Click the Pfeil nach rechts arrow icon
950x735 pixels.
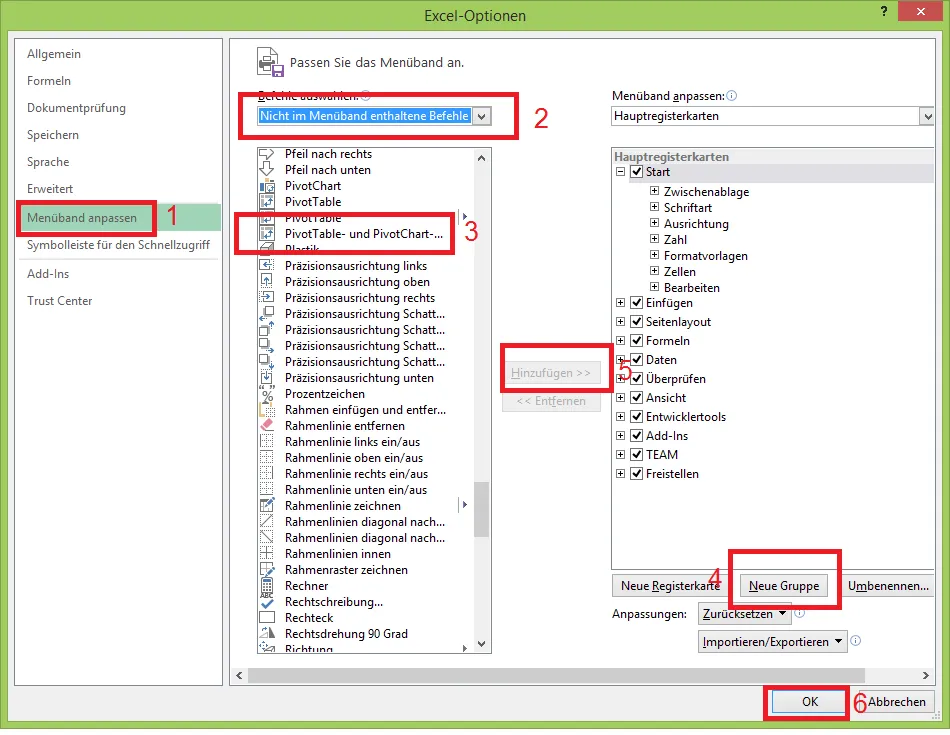267,154
